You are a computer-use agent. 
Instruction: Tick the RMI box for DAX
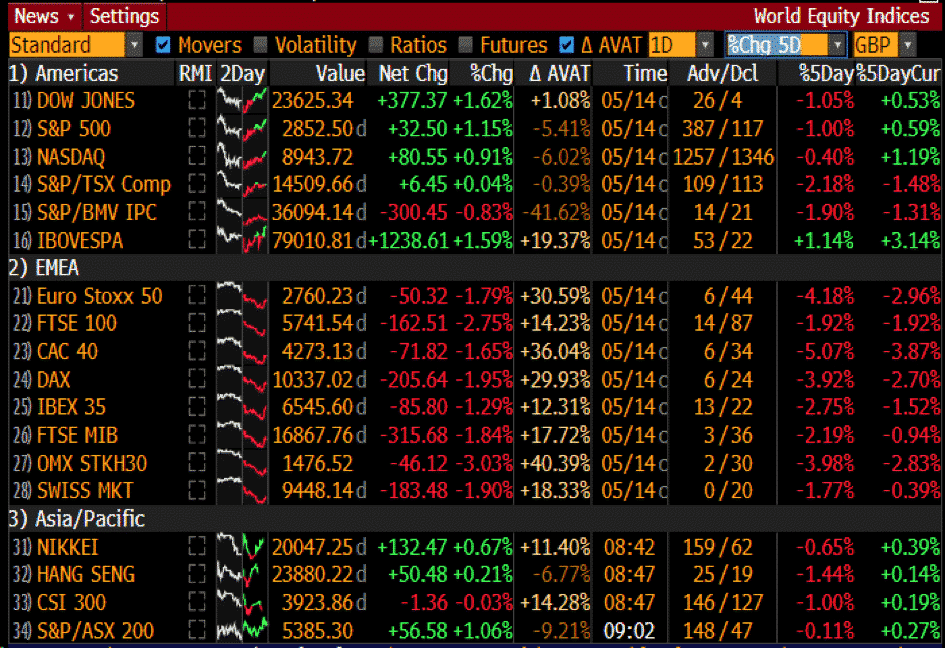(x=196, y=379)
